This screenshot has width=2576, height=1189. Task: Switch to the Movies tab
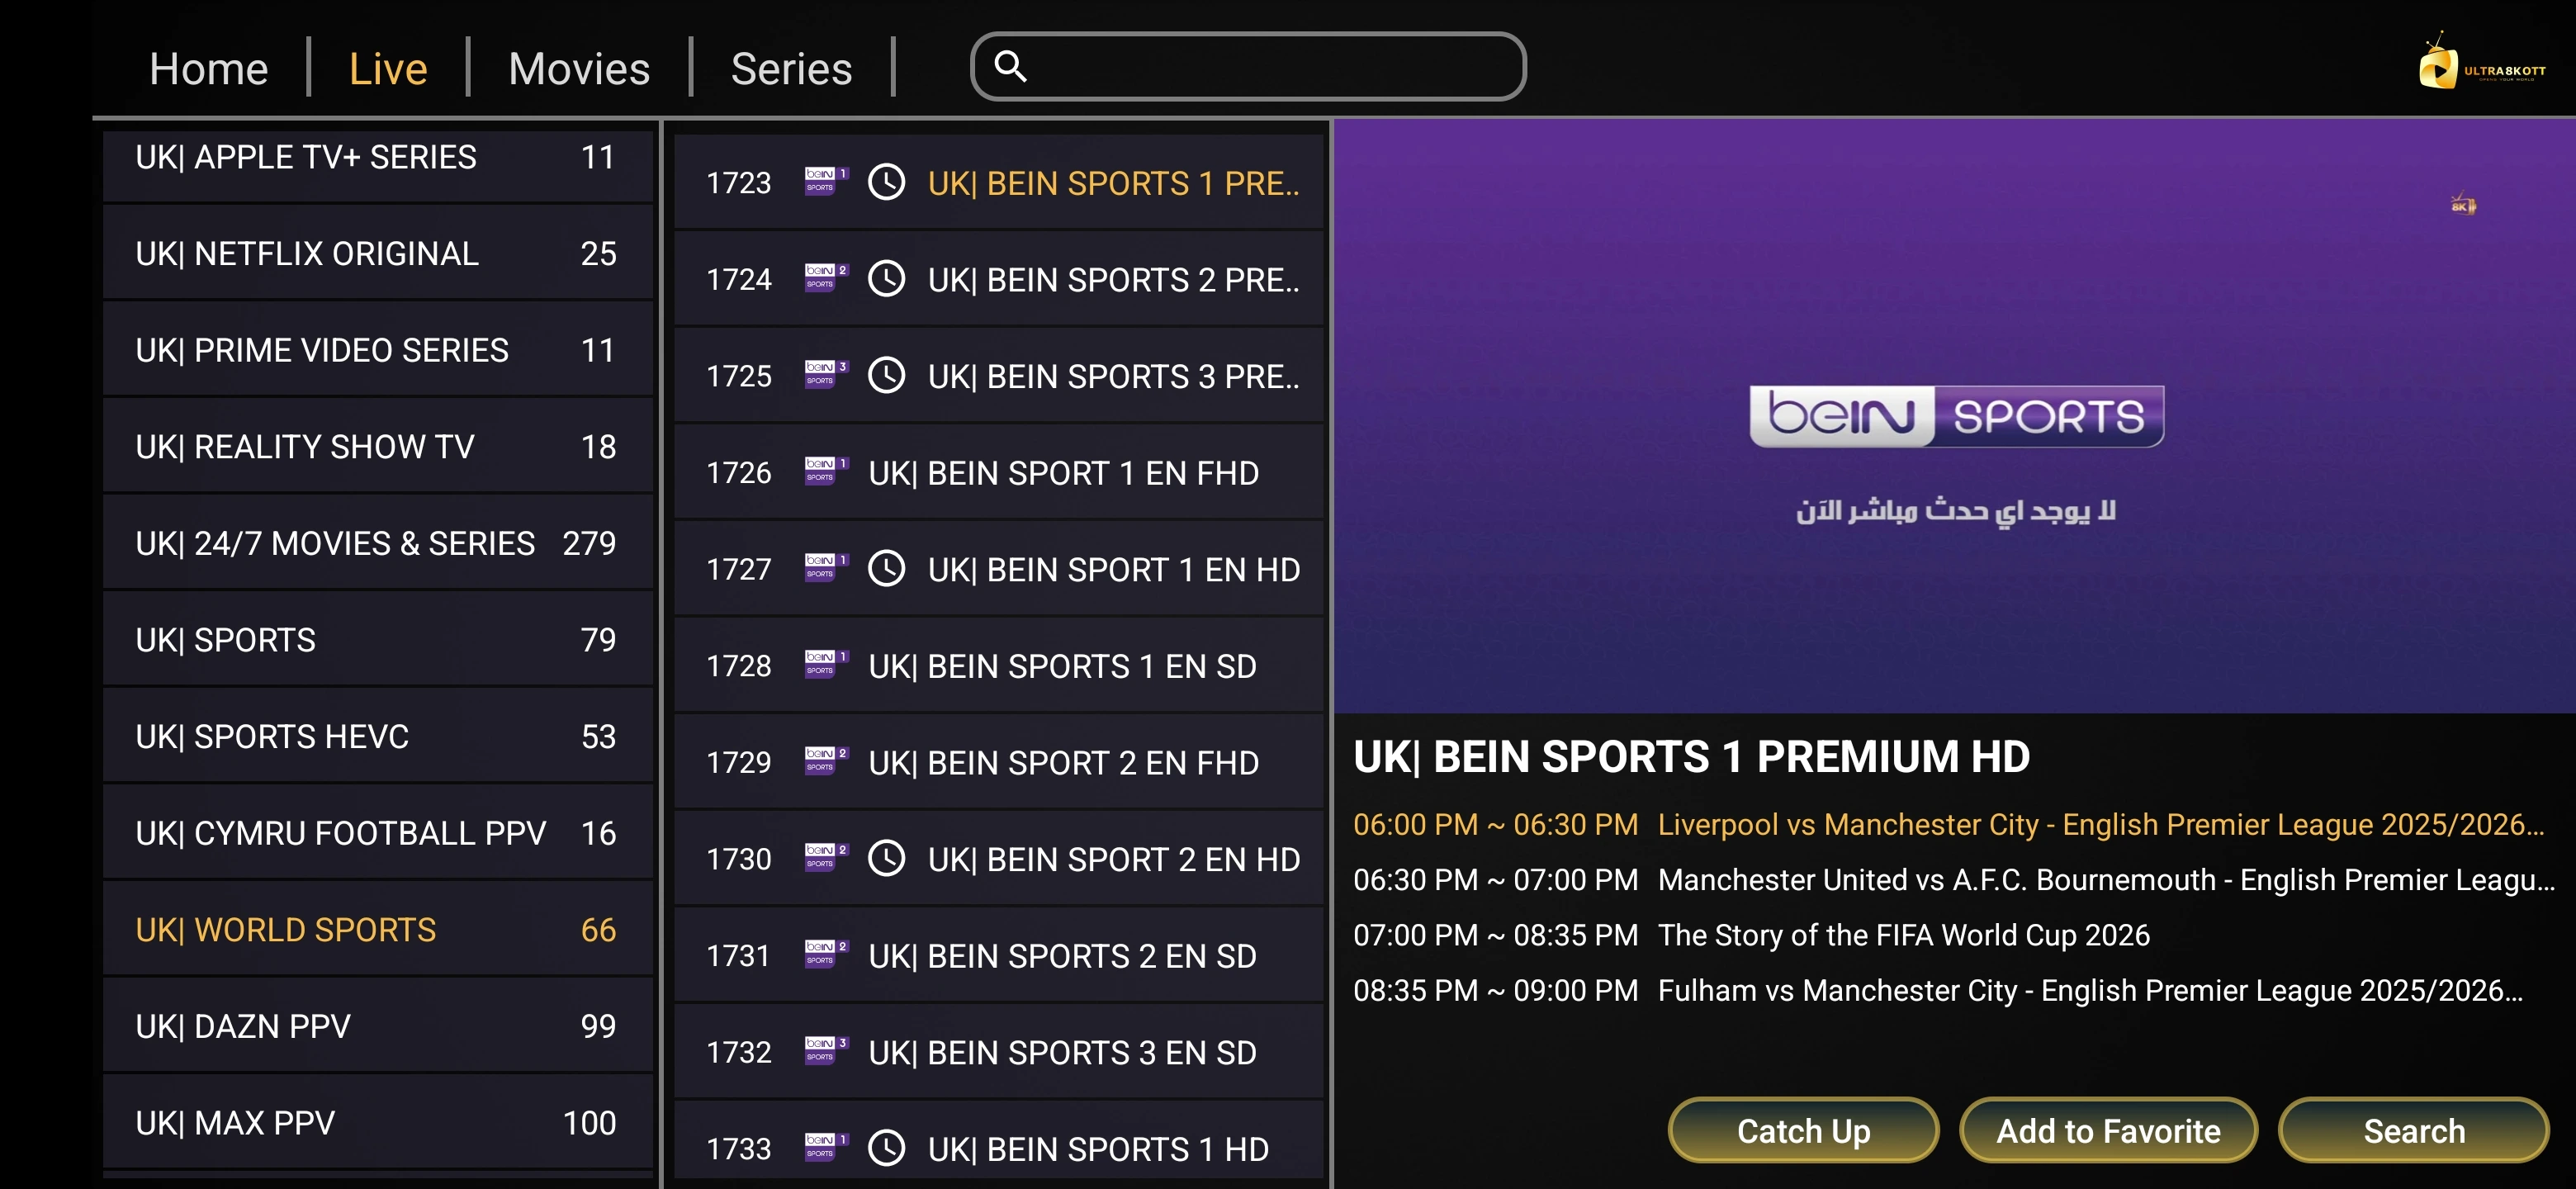coord(579,69)
